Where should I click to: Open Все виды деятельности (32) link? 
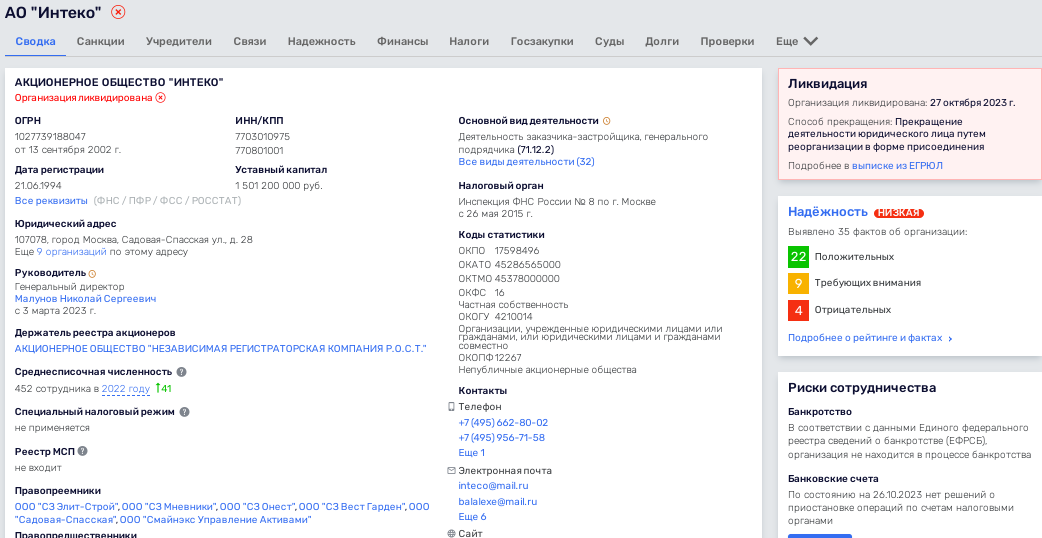(526, 161)
